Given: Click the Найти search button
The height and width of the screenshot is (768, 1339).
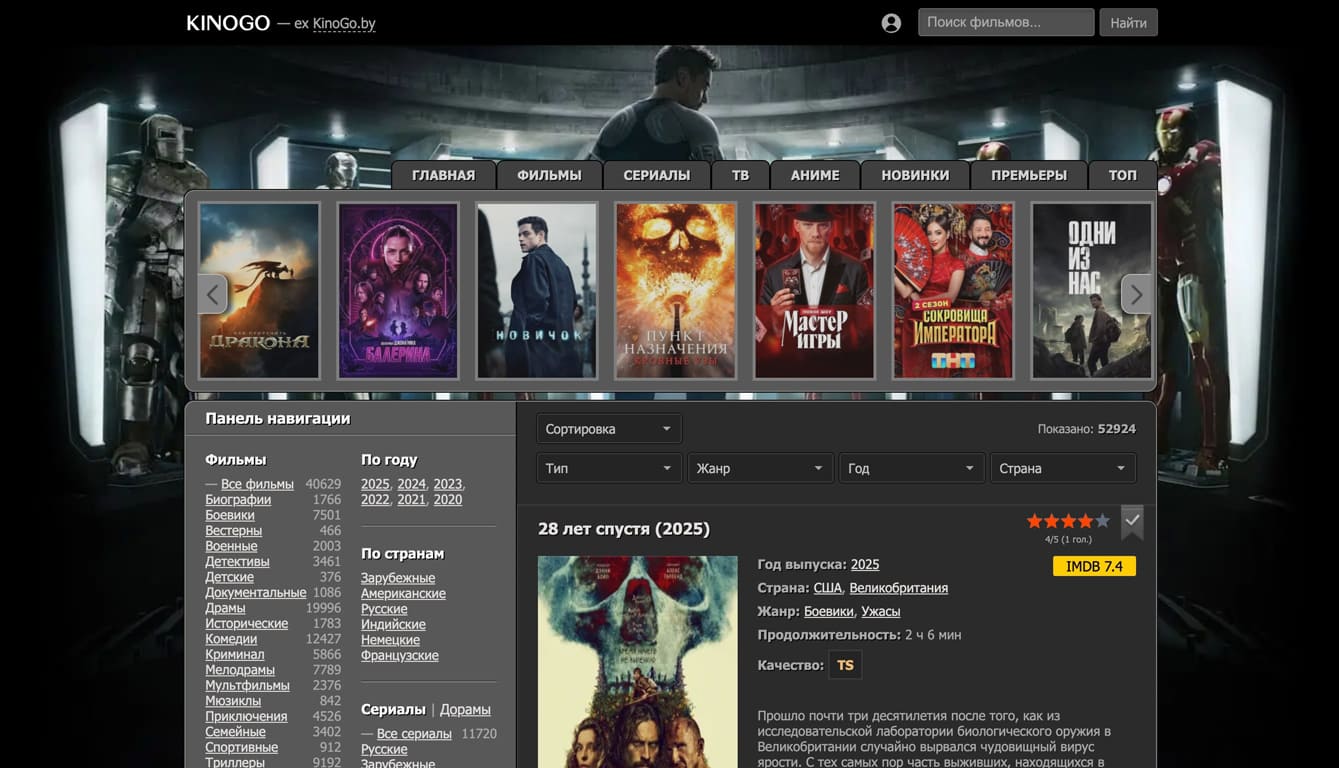Looking at the screenshot, I should click(x=1128, y=22).
